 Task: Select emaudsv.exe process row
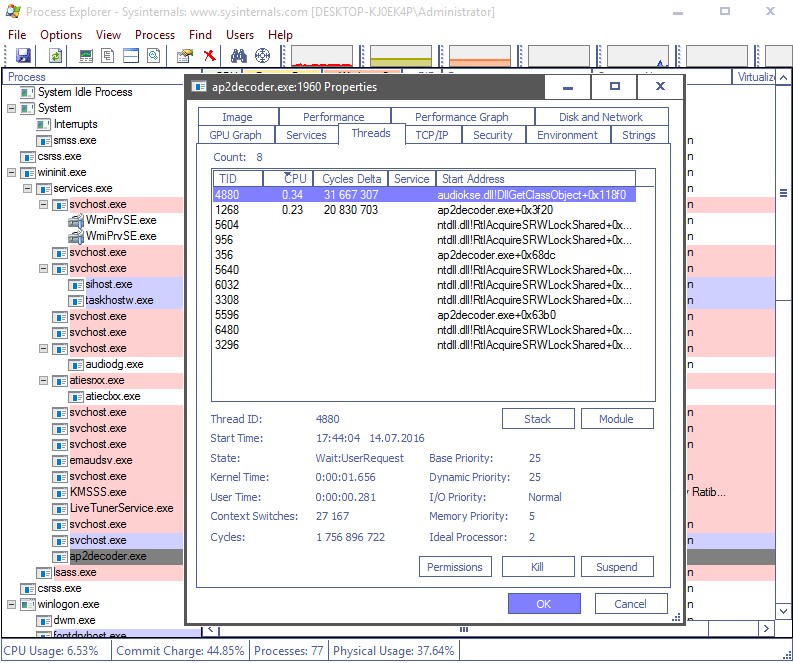pos(101,460)
